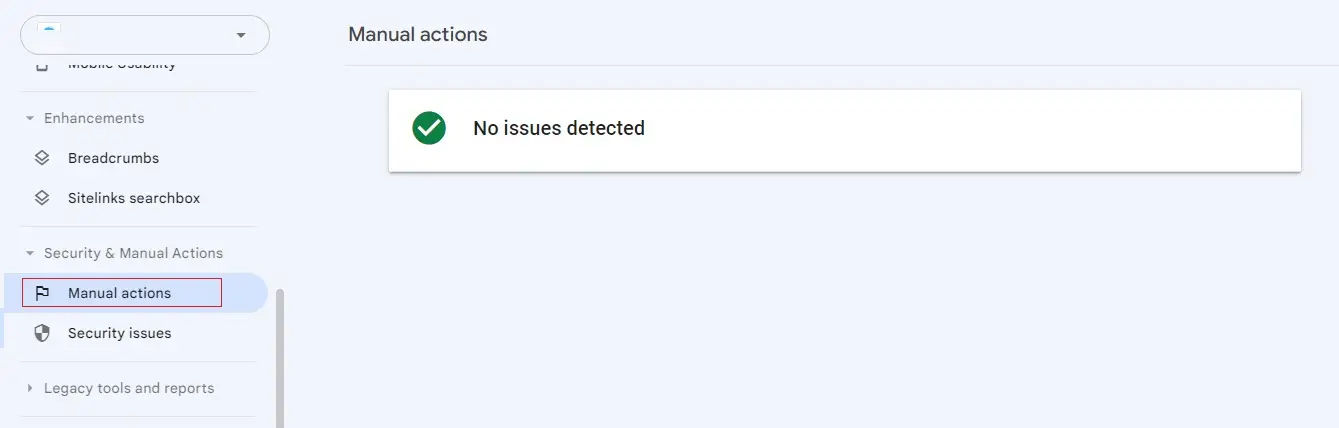Click the Enhancements section heading
Screen dimensions: 1339x428
point(94,118)
